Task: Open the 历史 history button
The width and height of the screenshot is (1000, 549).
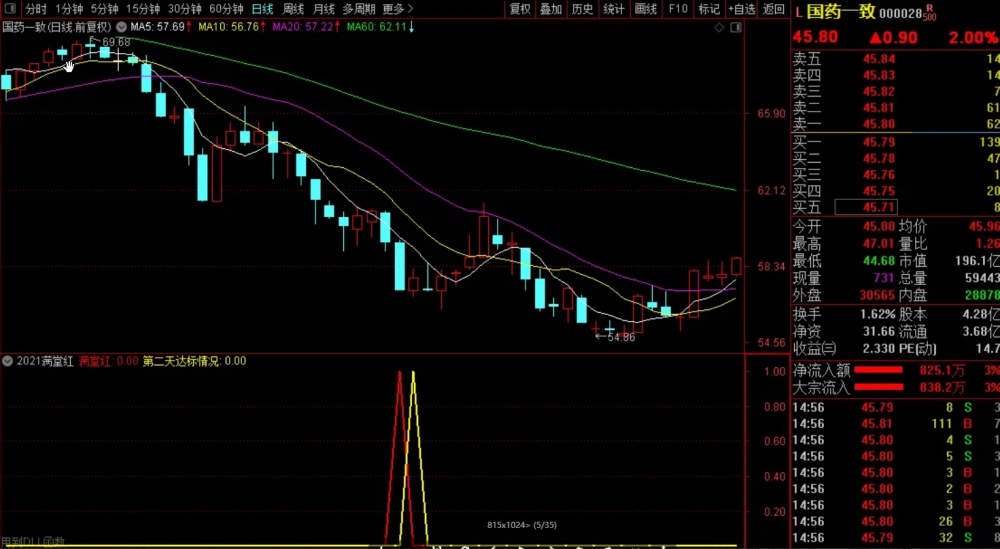Action: [x=582, y=9]
